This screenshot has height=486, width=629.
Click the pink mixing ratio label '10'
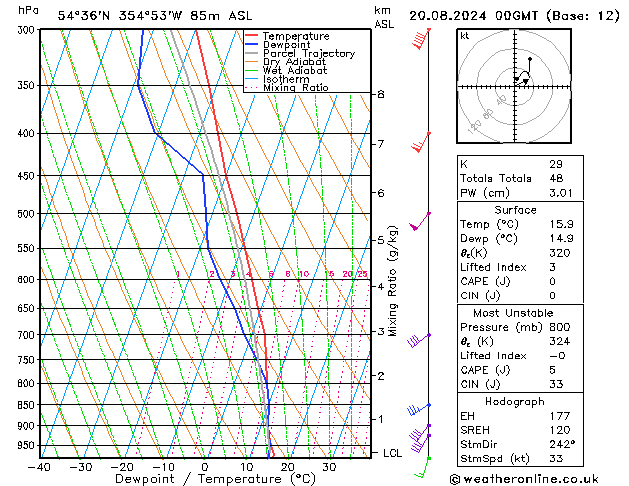pyautogui.click(x=304, y=274)
